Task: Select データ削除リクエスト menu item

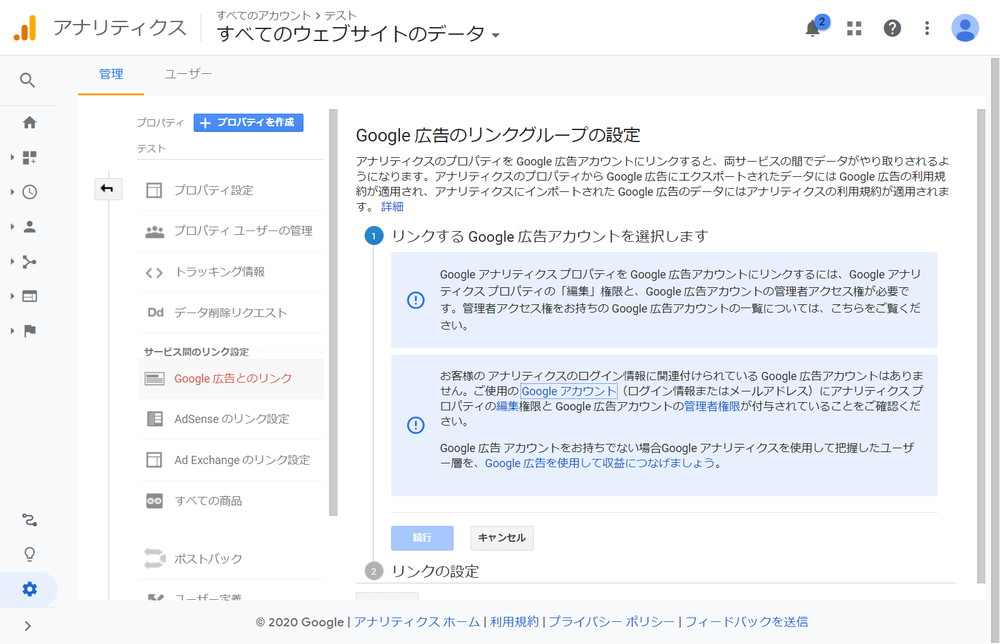Action: [231, 312]
